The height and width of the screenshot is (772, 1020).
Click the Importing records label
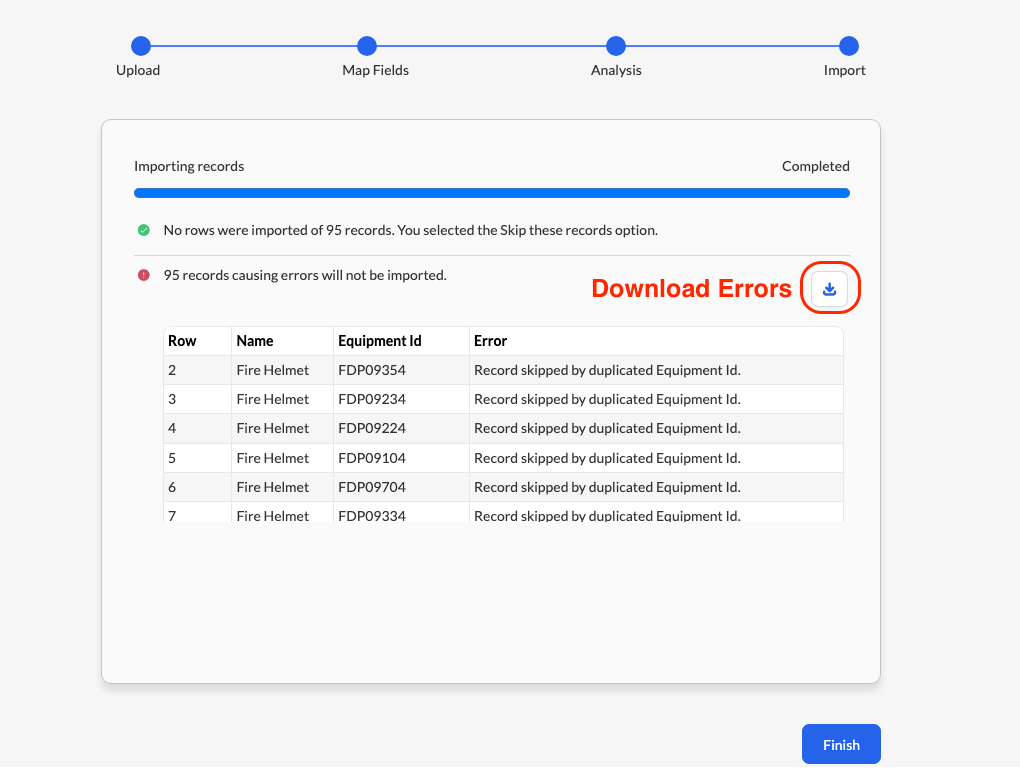tap(189, 166)
